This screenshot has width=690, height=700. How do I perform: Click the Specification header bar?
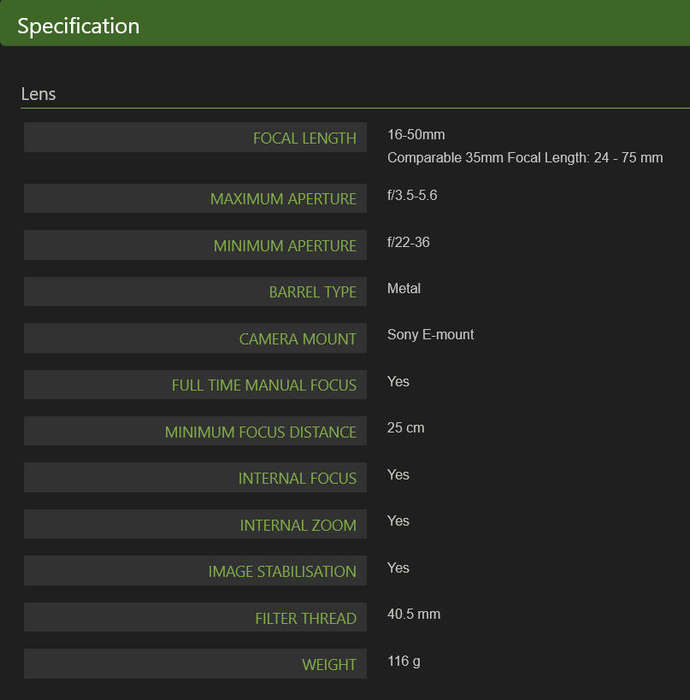[x=345, y=23]
